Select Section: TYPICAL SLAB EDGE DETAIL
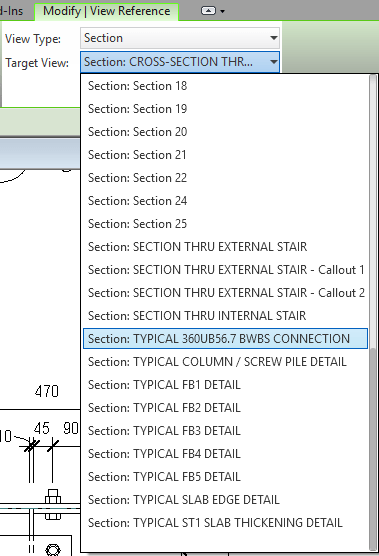Viewport: 379px width, 556px height. pyautogui.click(x=225, y=500)
